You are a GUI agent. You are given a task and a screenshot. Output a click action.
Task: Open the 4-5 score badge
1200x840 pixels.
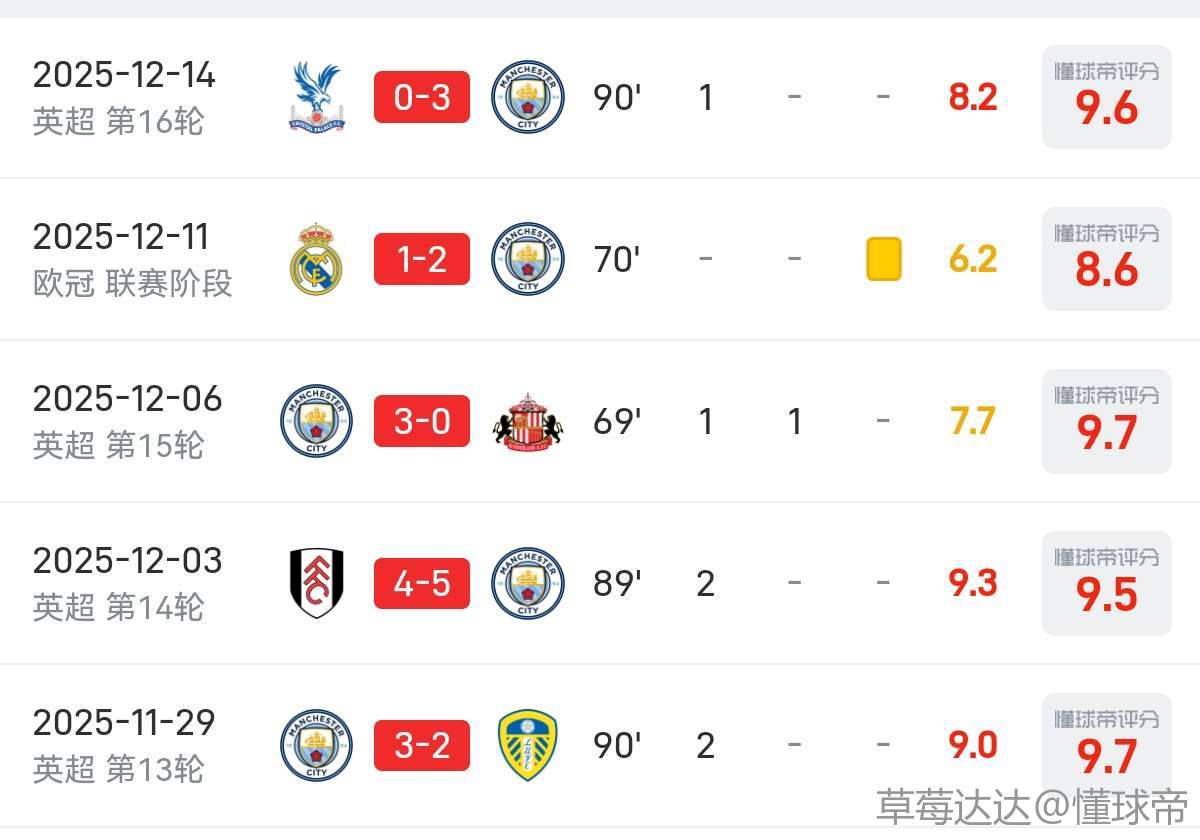point(421,583)
